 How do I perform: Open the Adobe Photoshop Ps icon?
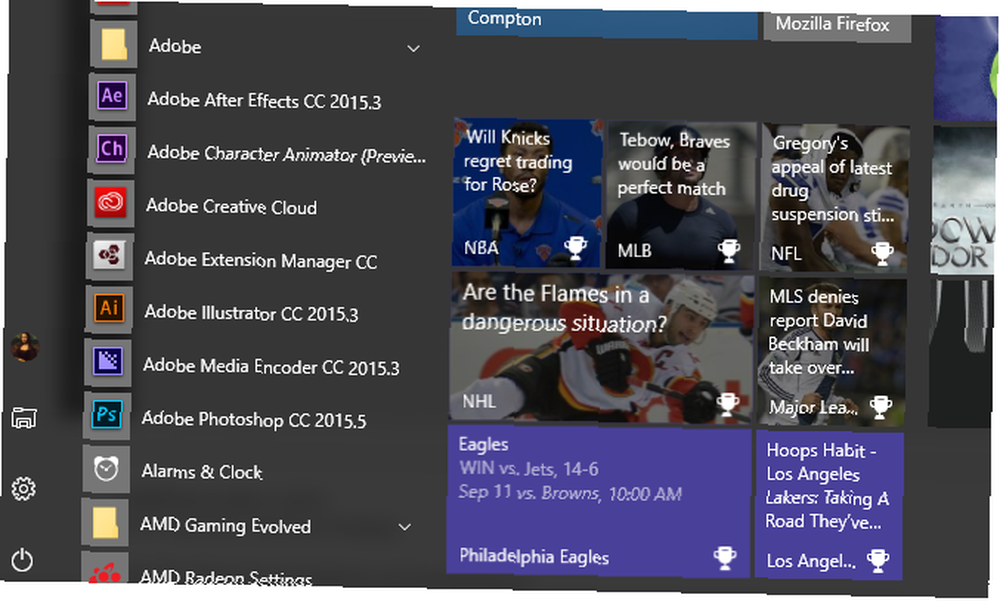point(107,415)
